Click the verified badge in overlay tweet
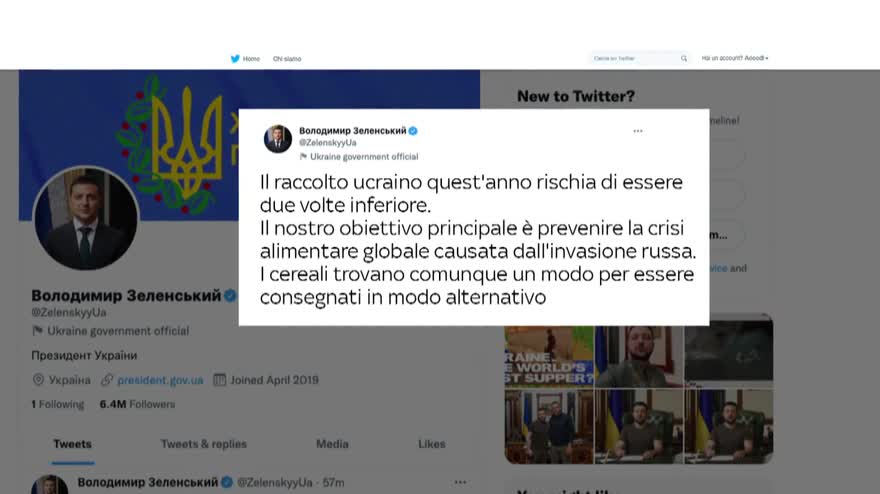 pos(413,131)
